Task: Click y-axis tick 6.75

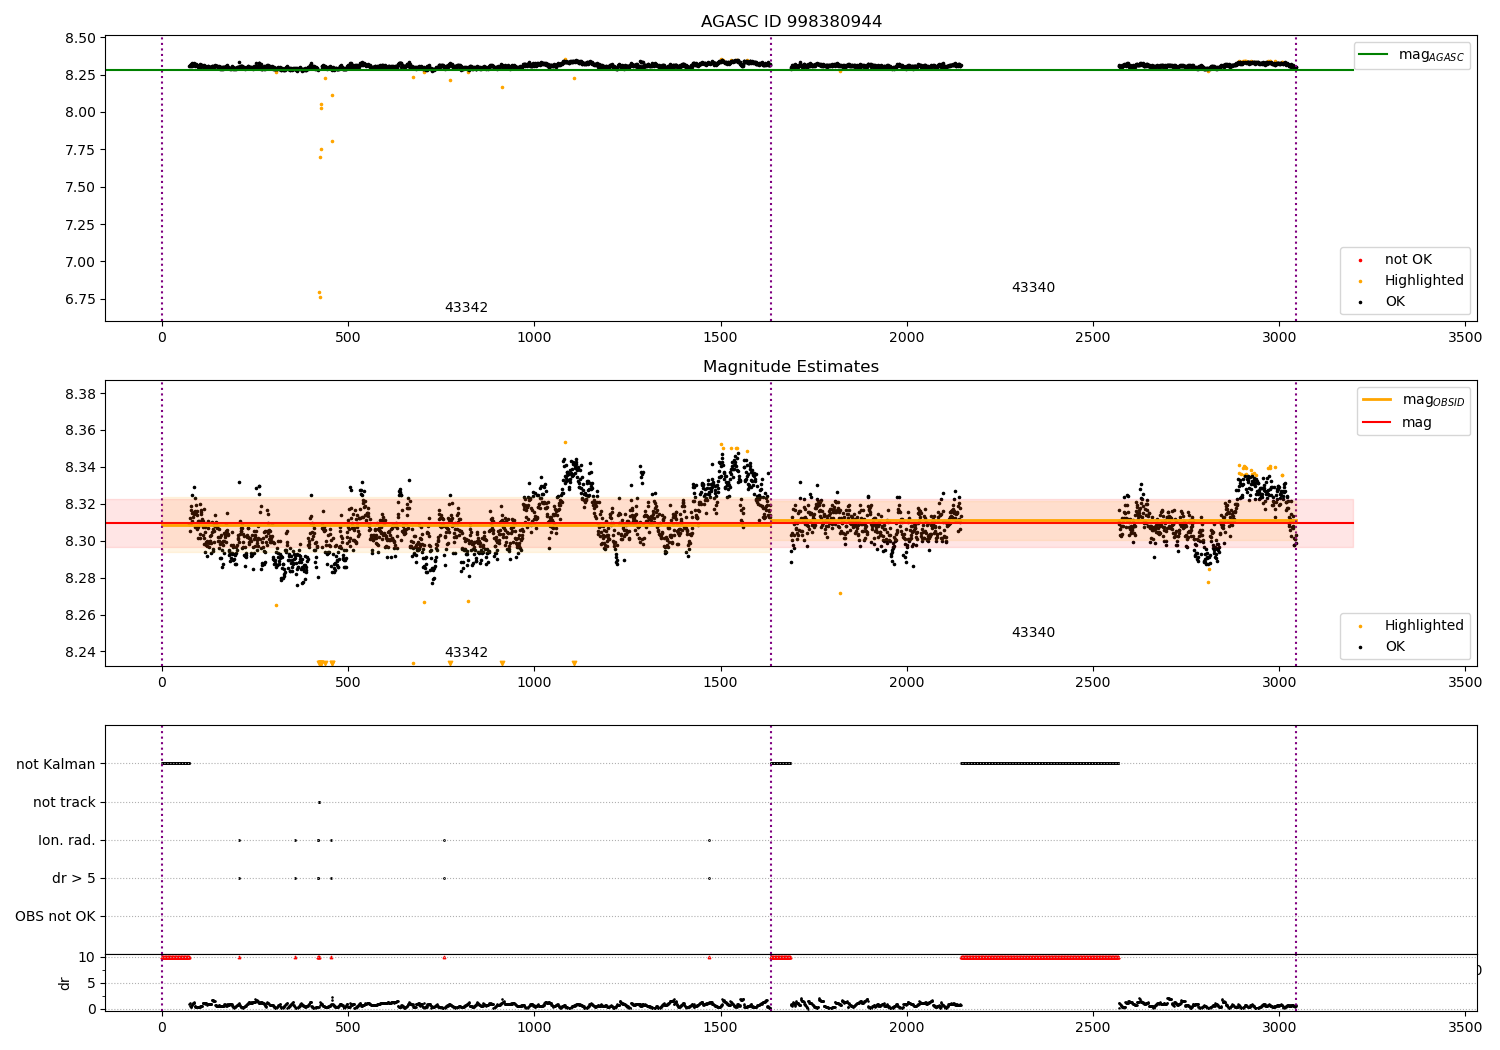Action: (x=79, y=300)
